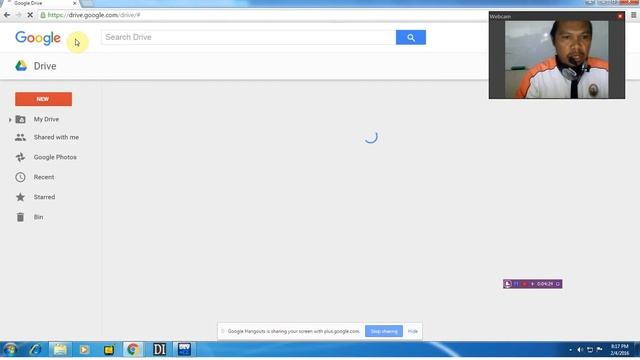Click the Bin trash can icon

(x=20, y=217)
